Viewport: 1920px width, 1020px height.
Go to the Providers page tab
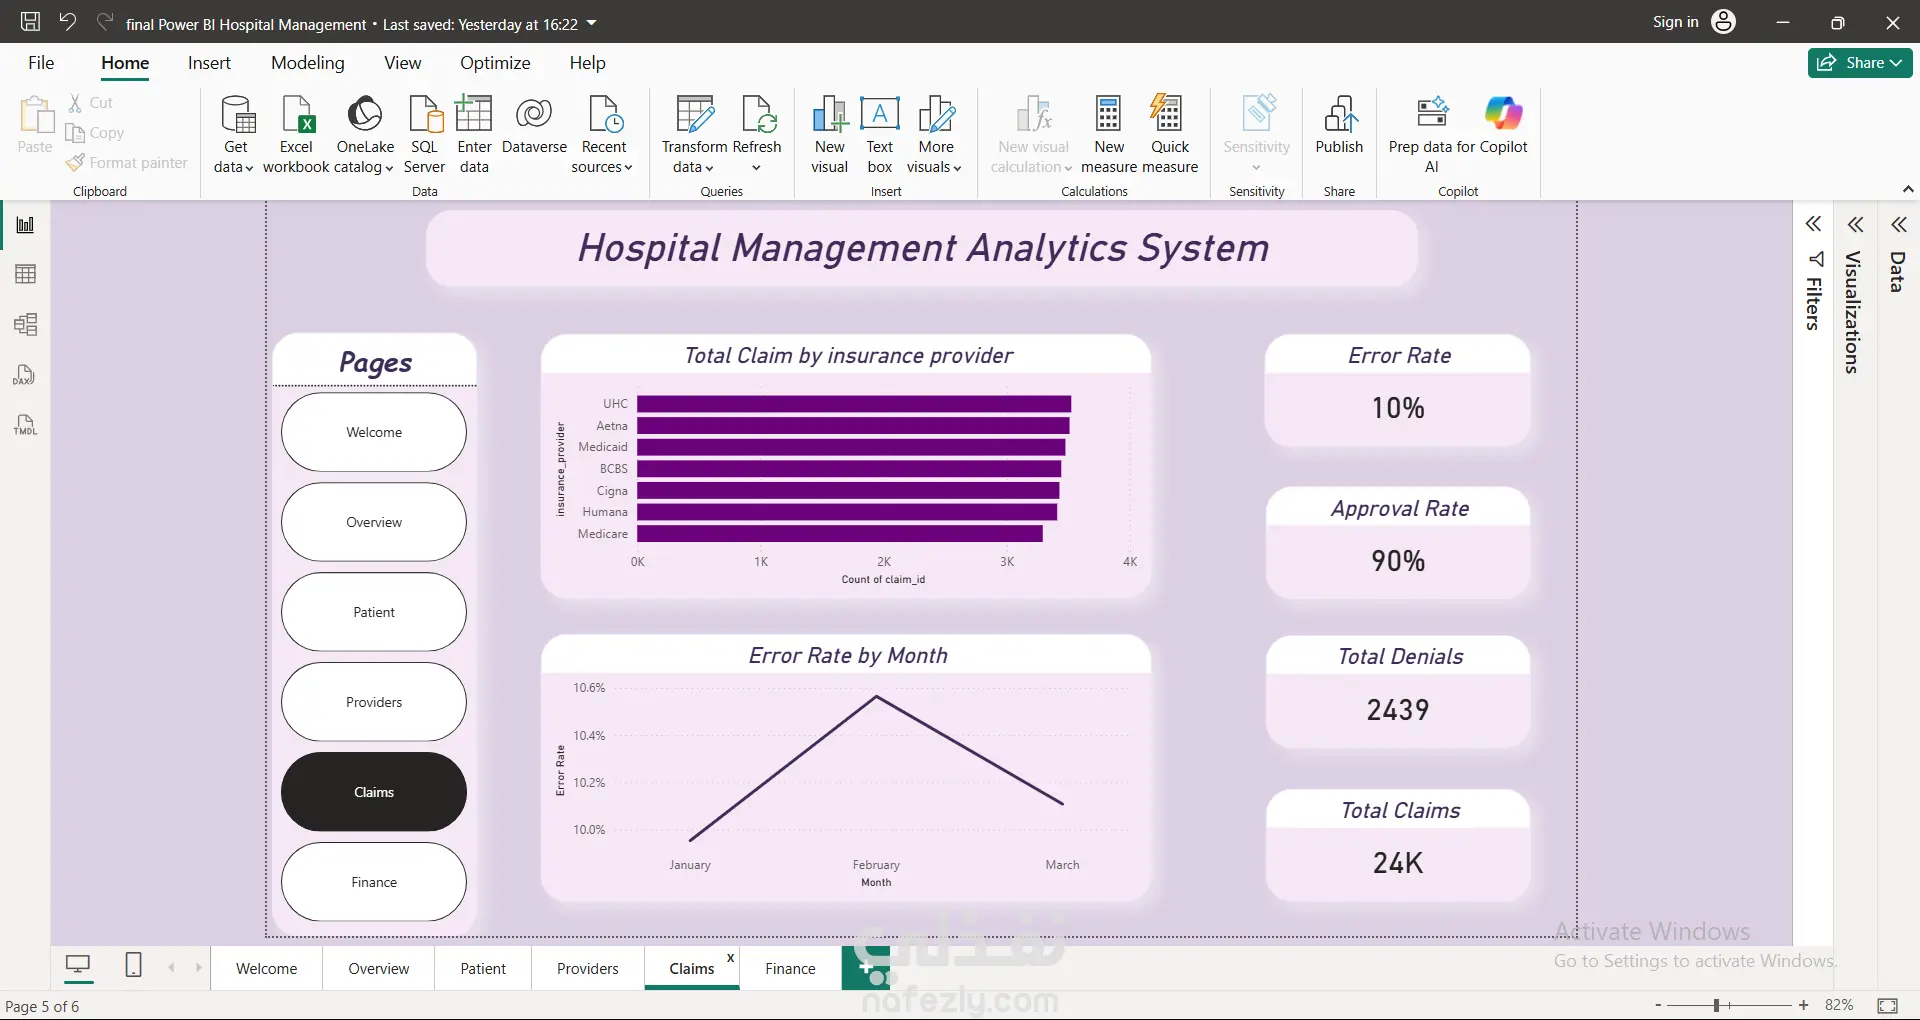(588, 968)
